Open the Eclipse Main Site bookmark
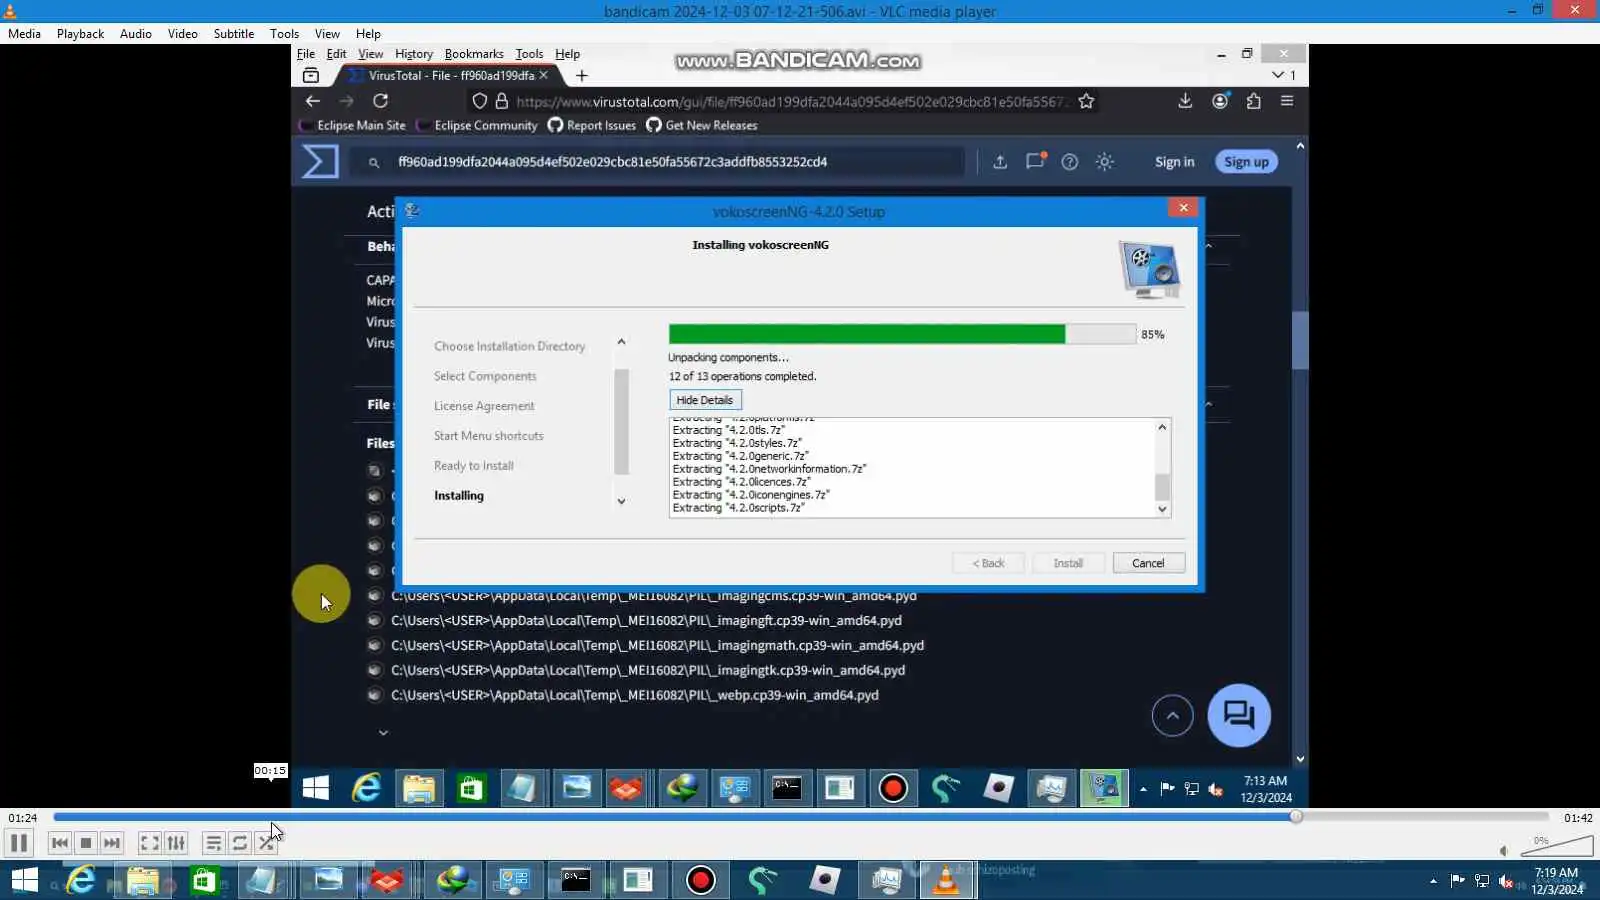Image resolution: width=1600 pixels, height=900 pixels. point(353,125)
